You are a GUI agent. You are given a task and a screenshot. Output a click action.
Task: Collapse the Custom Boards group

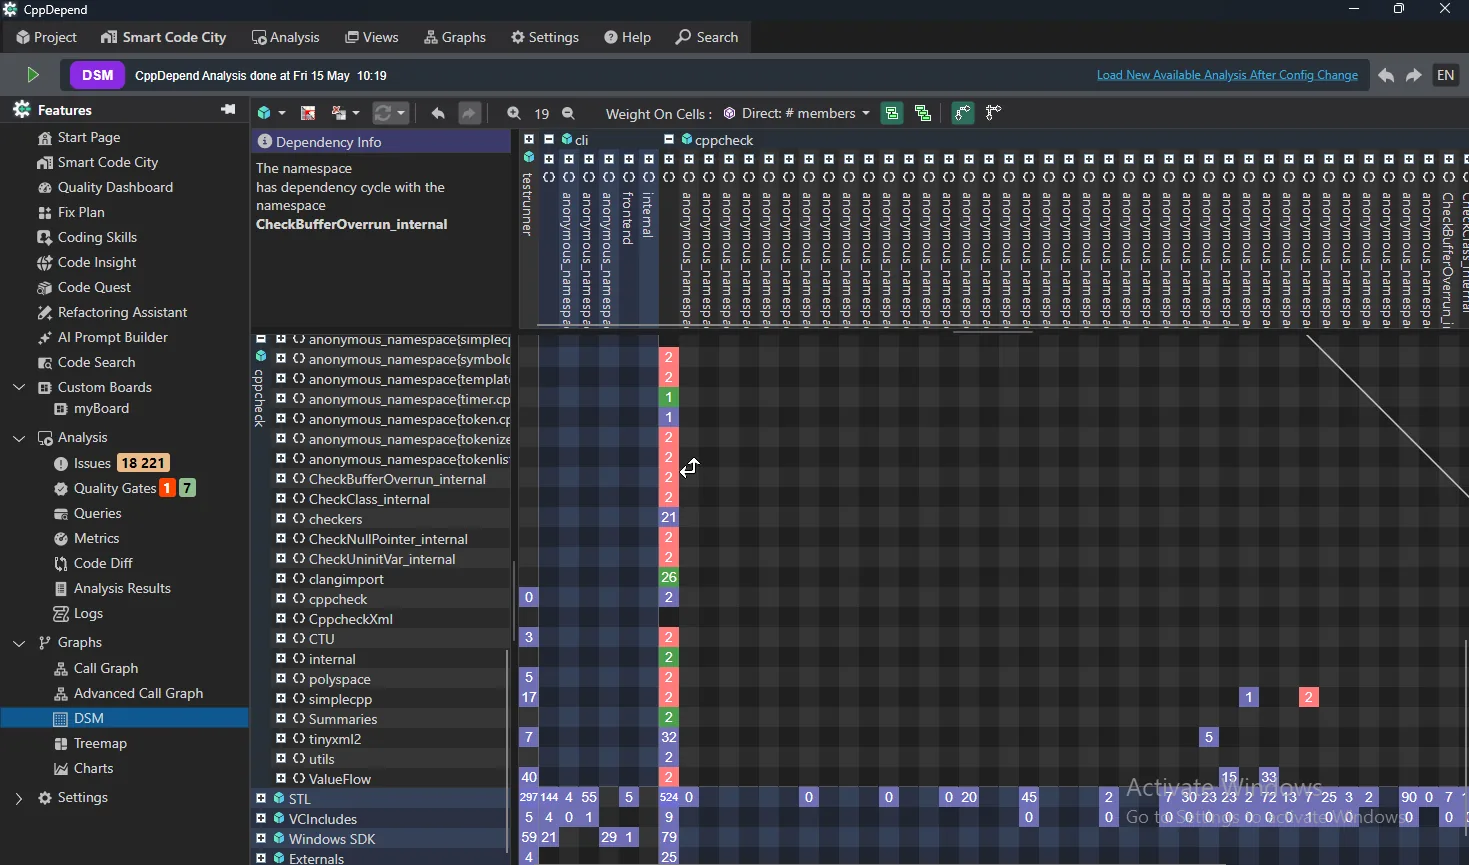point(19,387)
